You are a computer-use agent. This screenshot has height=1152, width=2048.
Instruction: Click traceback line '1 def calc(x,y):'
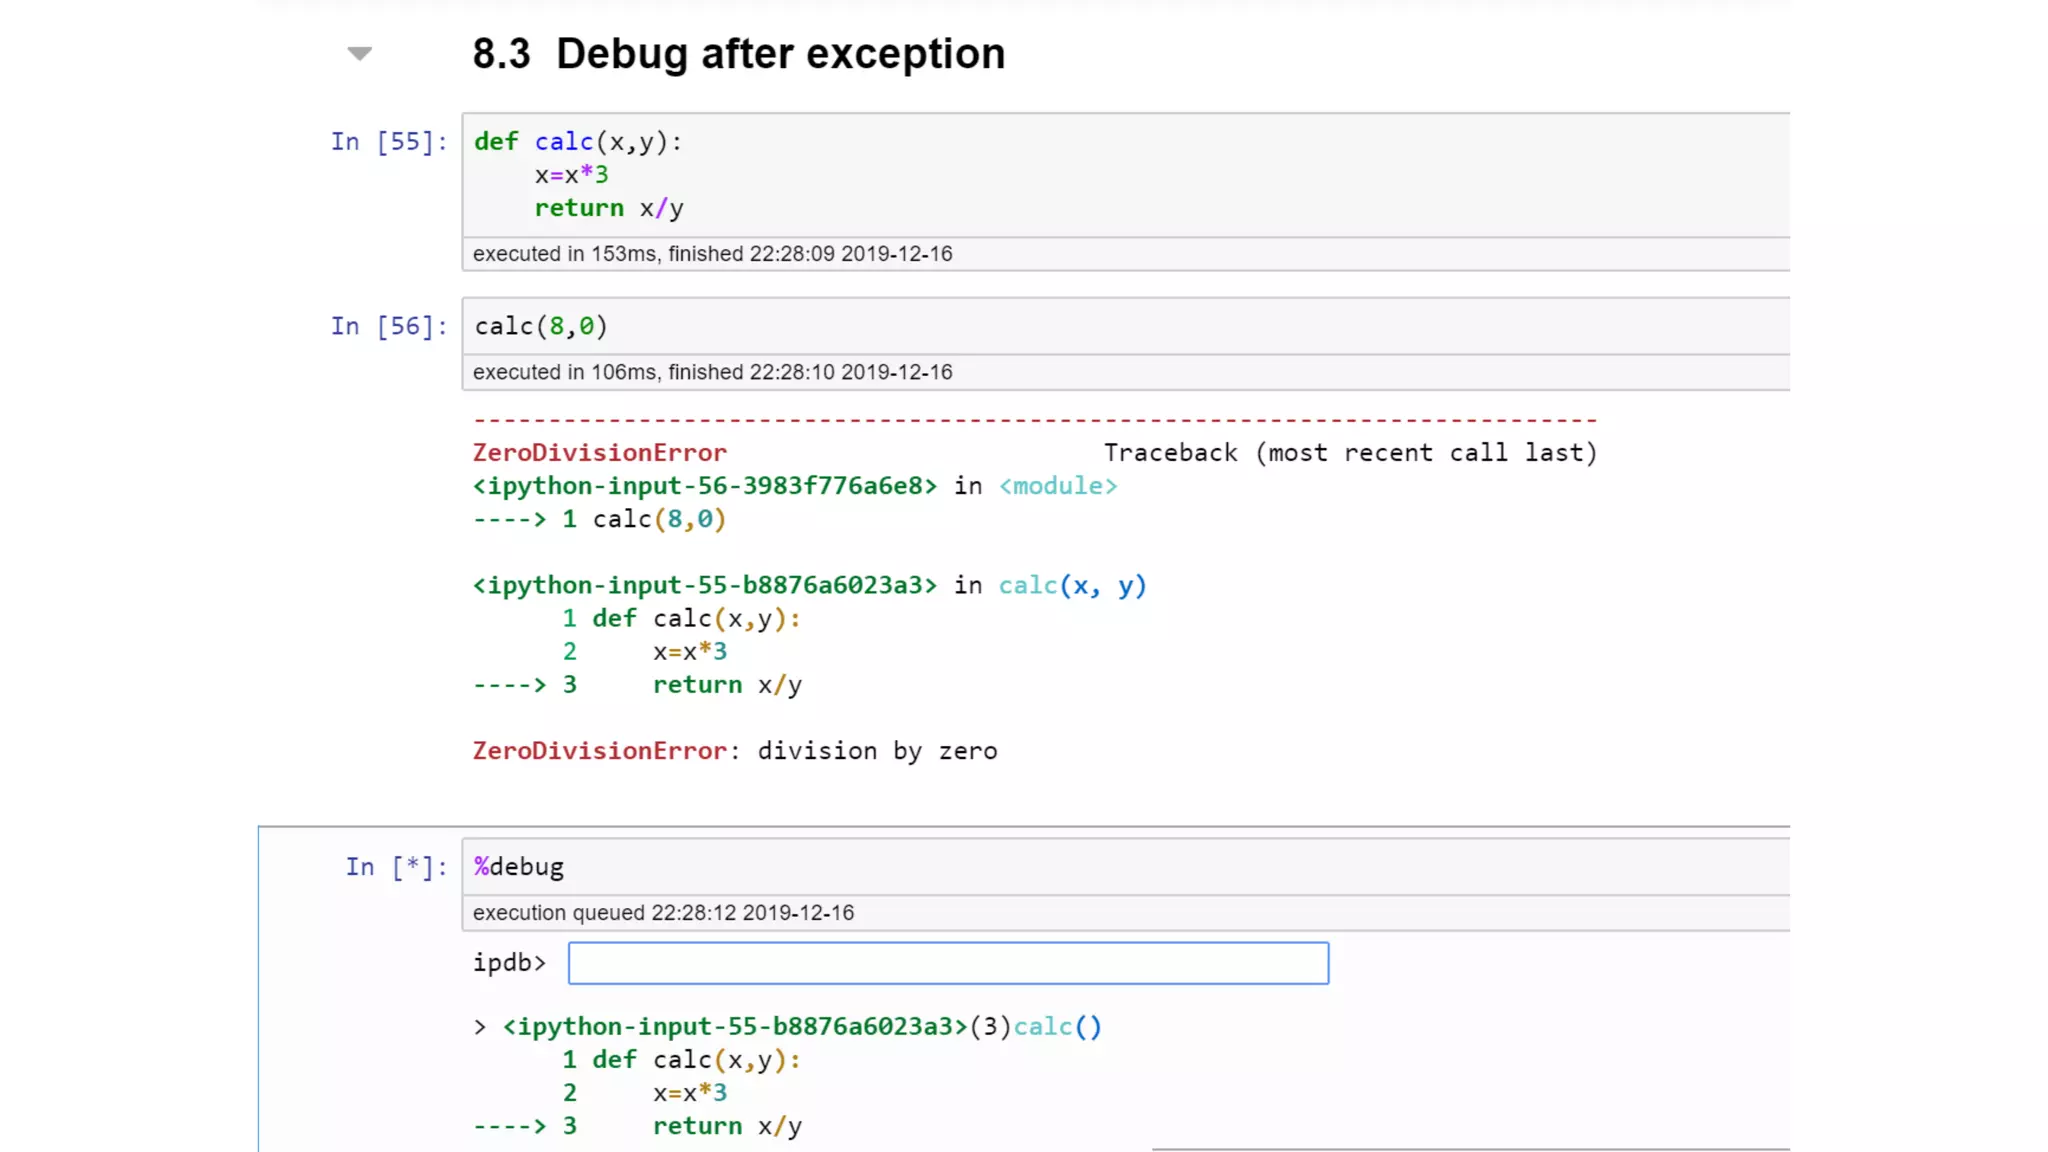click(x=681, y=619)
